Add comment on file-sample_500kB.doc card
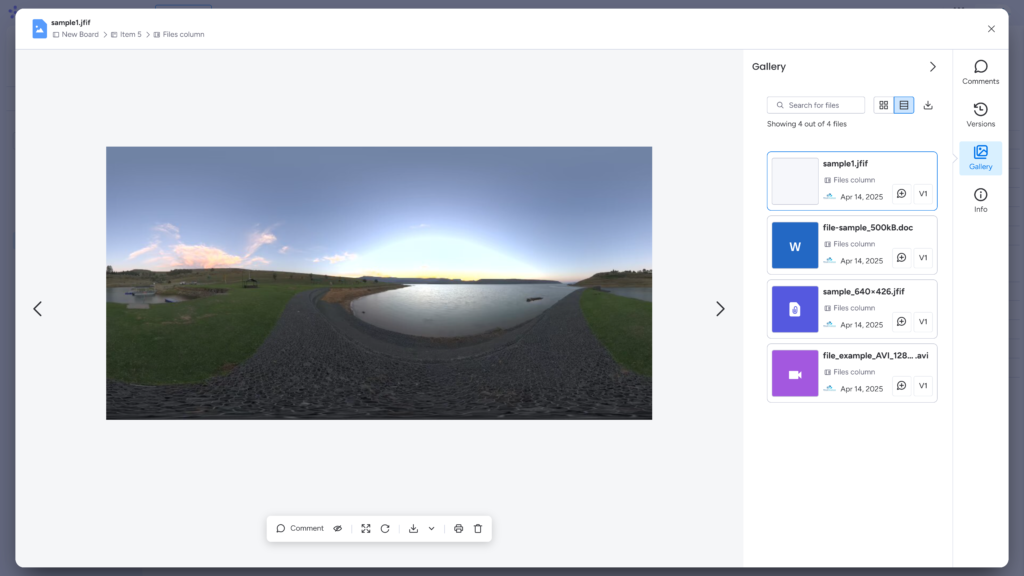 (x=901, y=257)
